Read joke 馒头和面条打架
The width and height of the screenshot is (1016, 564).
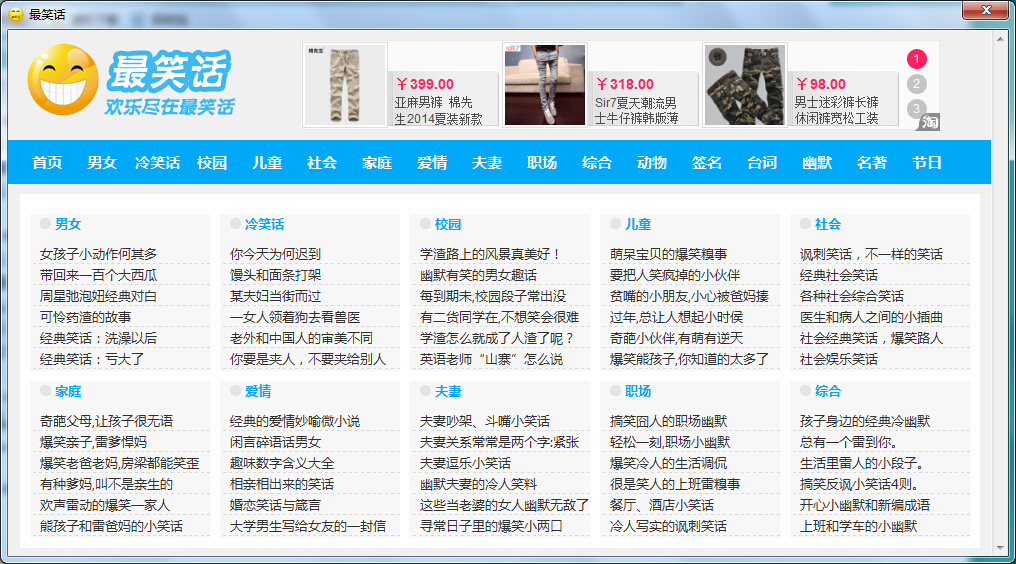click(x=275, y=275)
